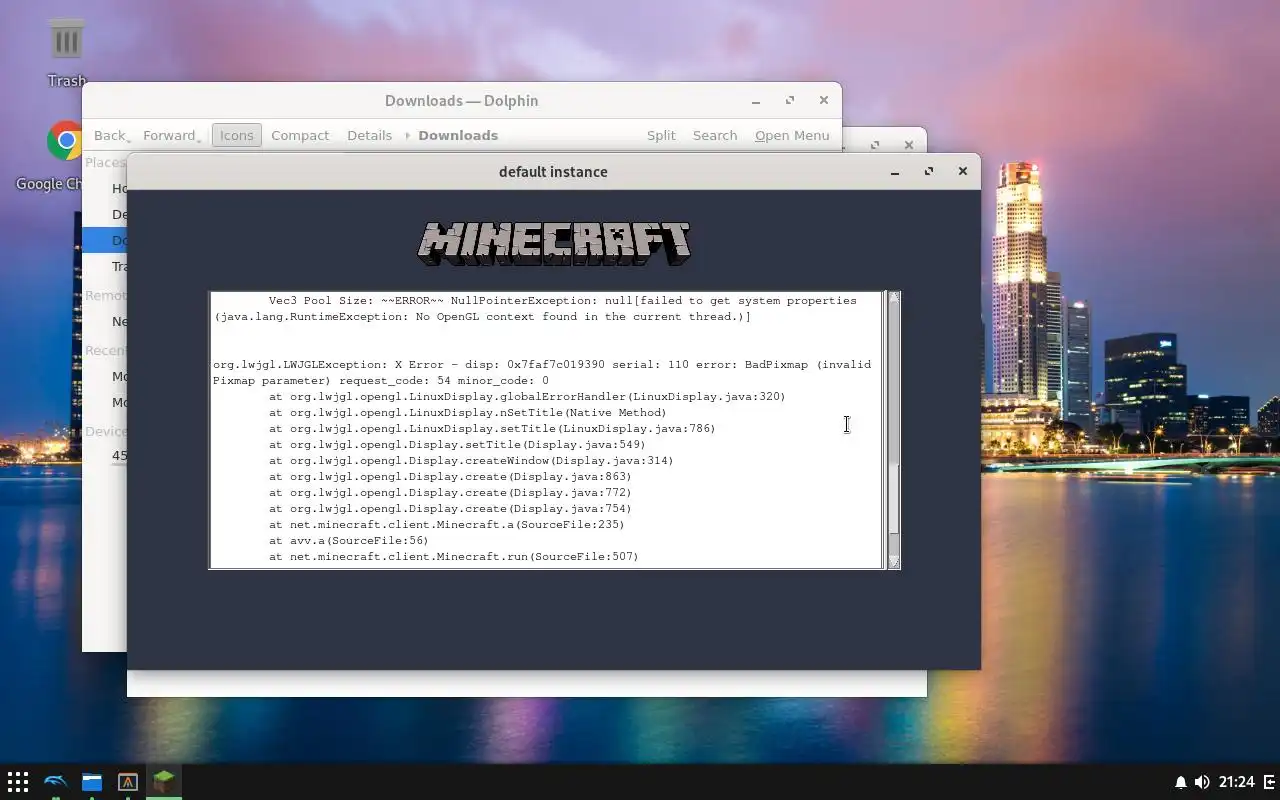Screen dimensions: 1280x800
Task: Click the 'Display.create(Display.java:754)' line
Action: (x=450, y=508)
